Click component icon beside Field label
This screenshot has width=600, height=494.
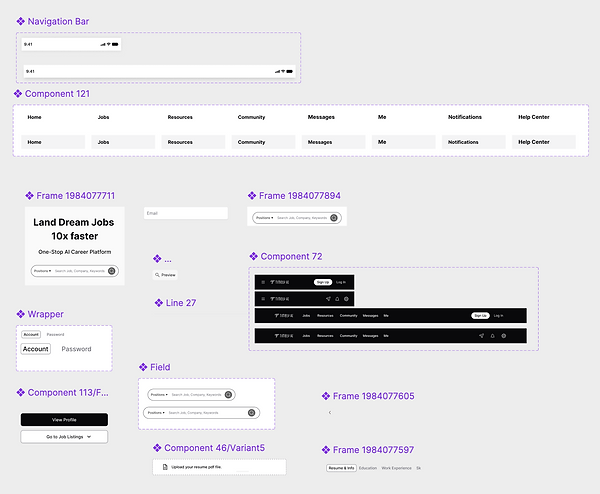tap(143, 367)
